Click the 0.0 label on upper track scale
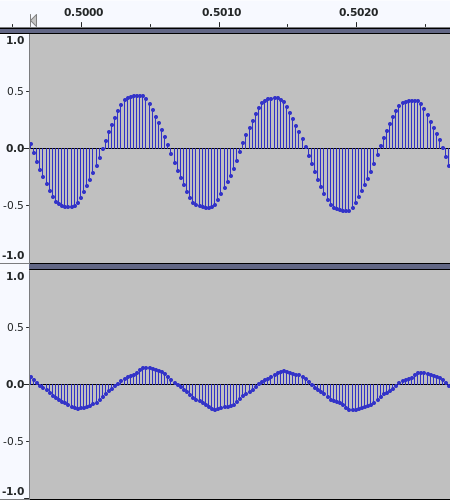The image size is (450, 500). pos(15,148)
